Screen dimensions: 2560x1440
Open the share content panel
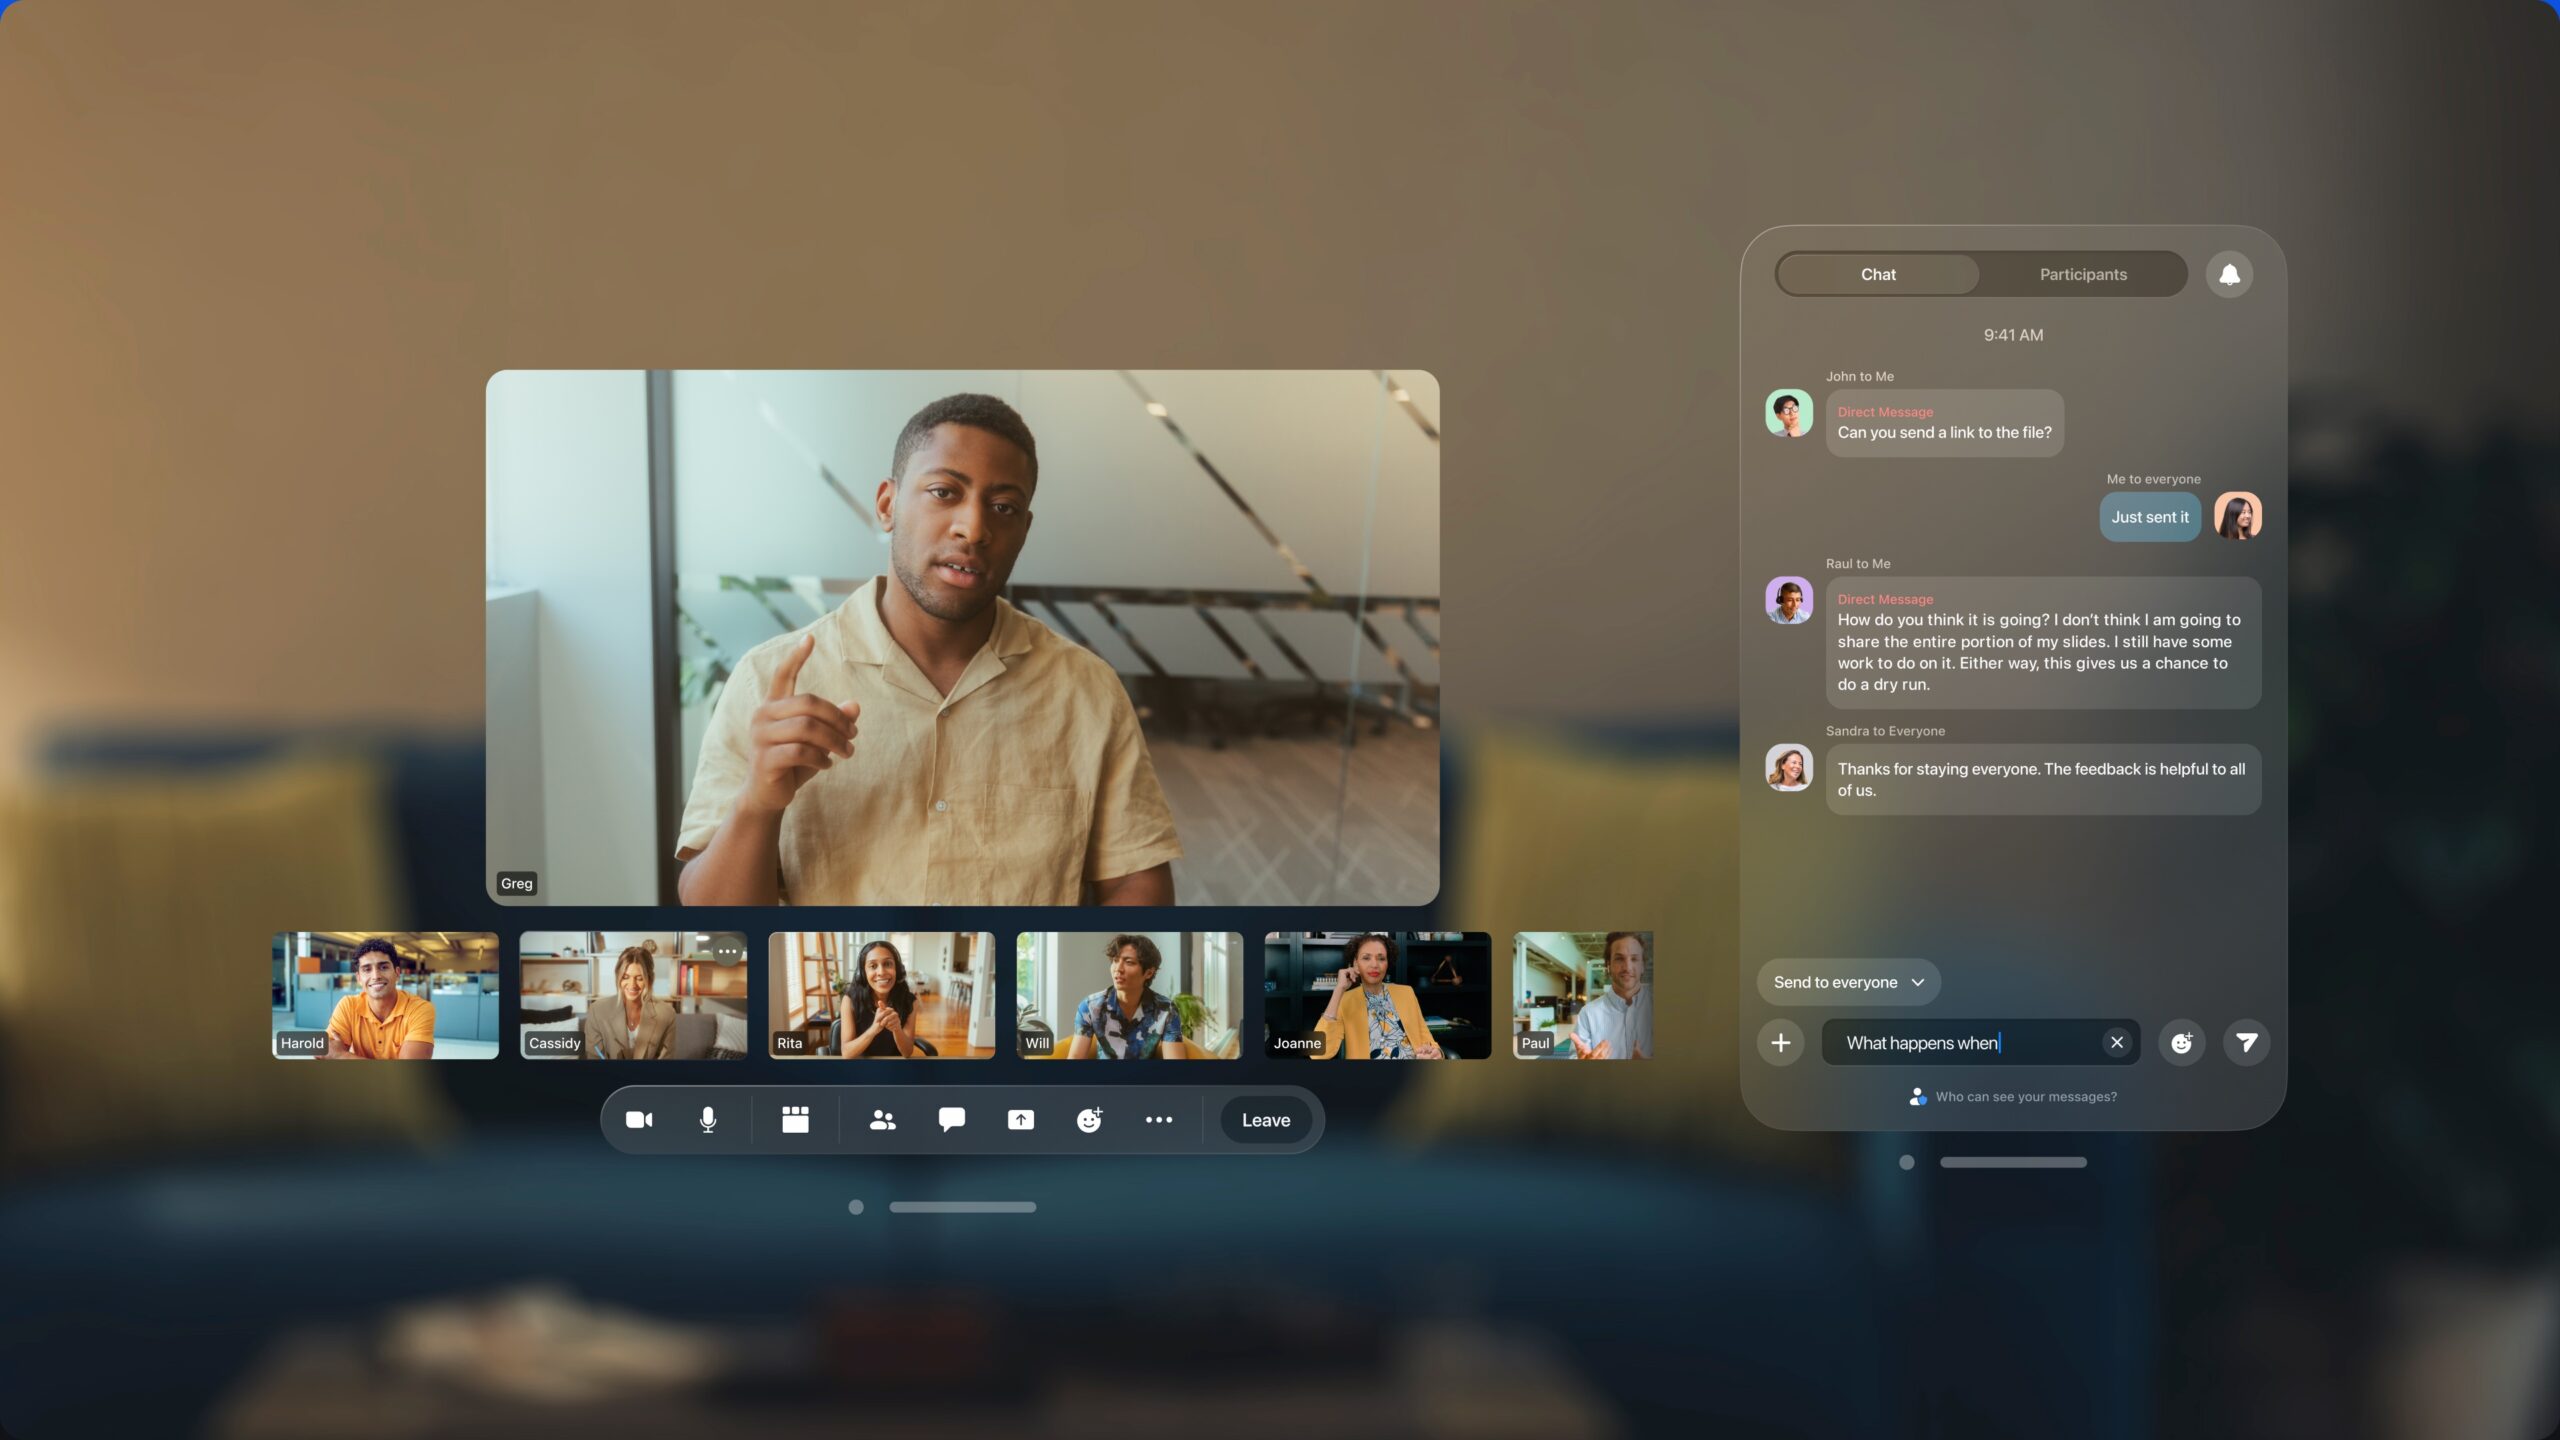(x=1019, y=1119)
